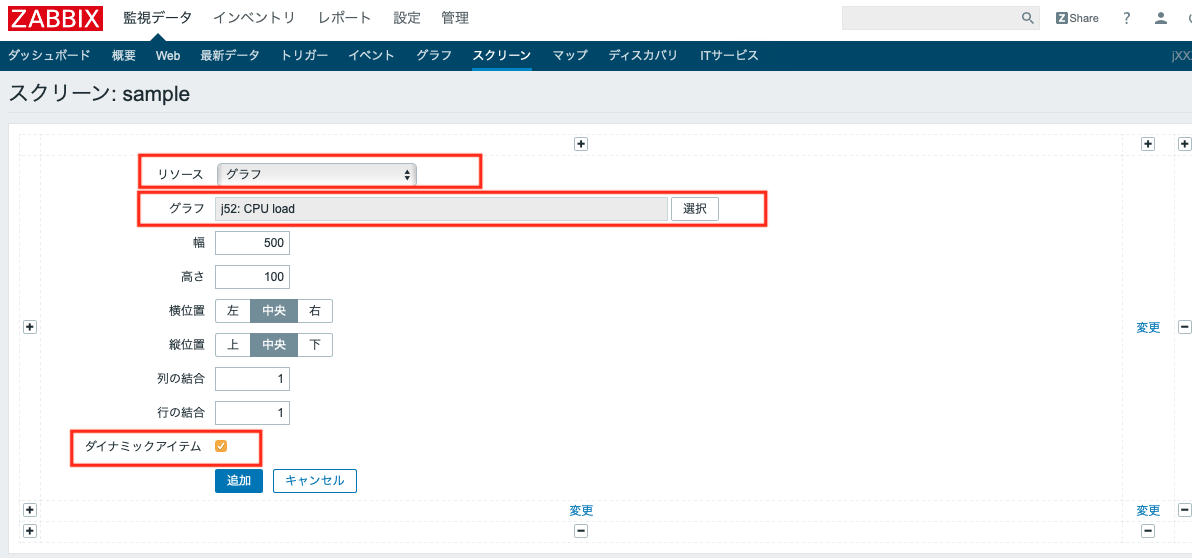
Task: Open the Share link icon
Action: [1077, 18]
